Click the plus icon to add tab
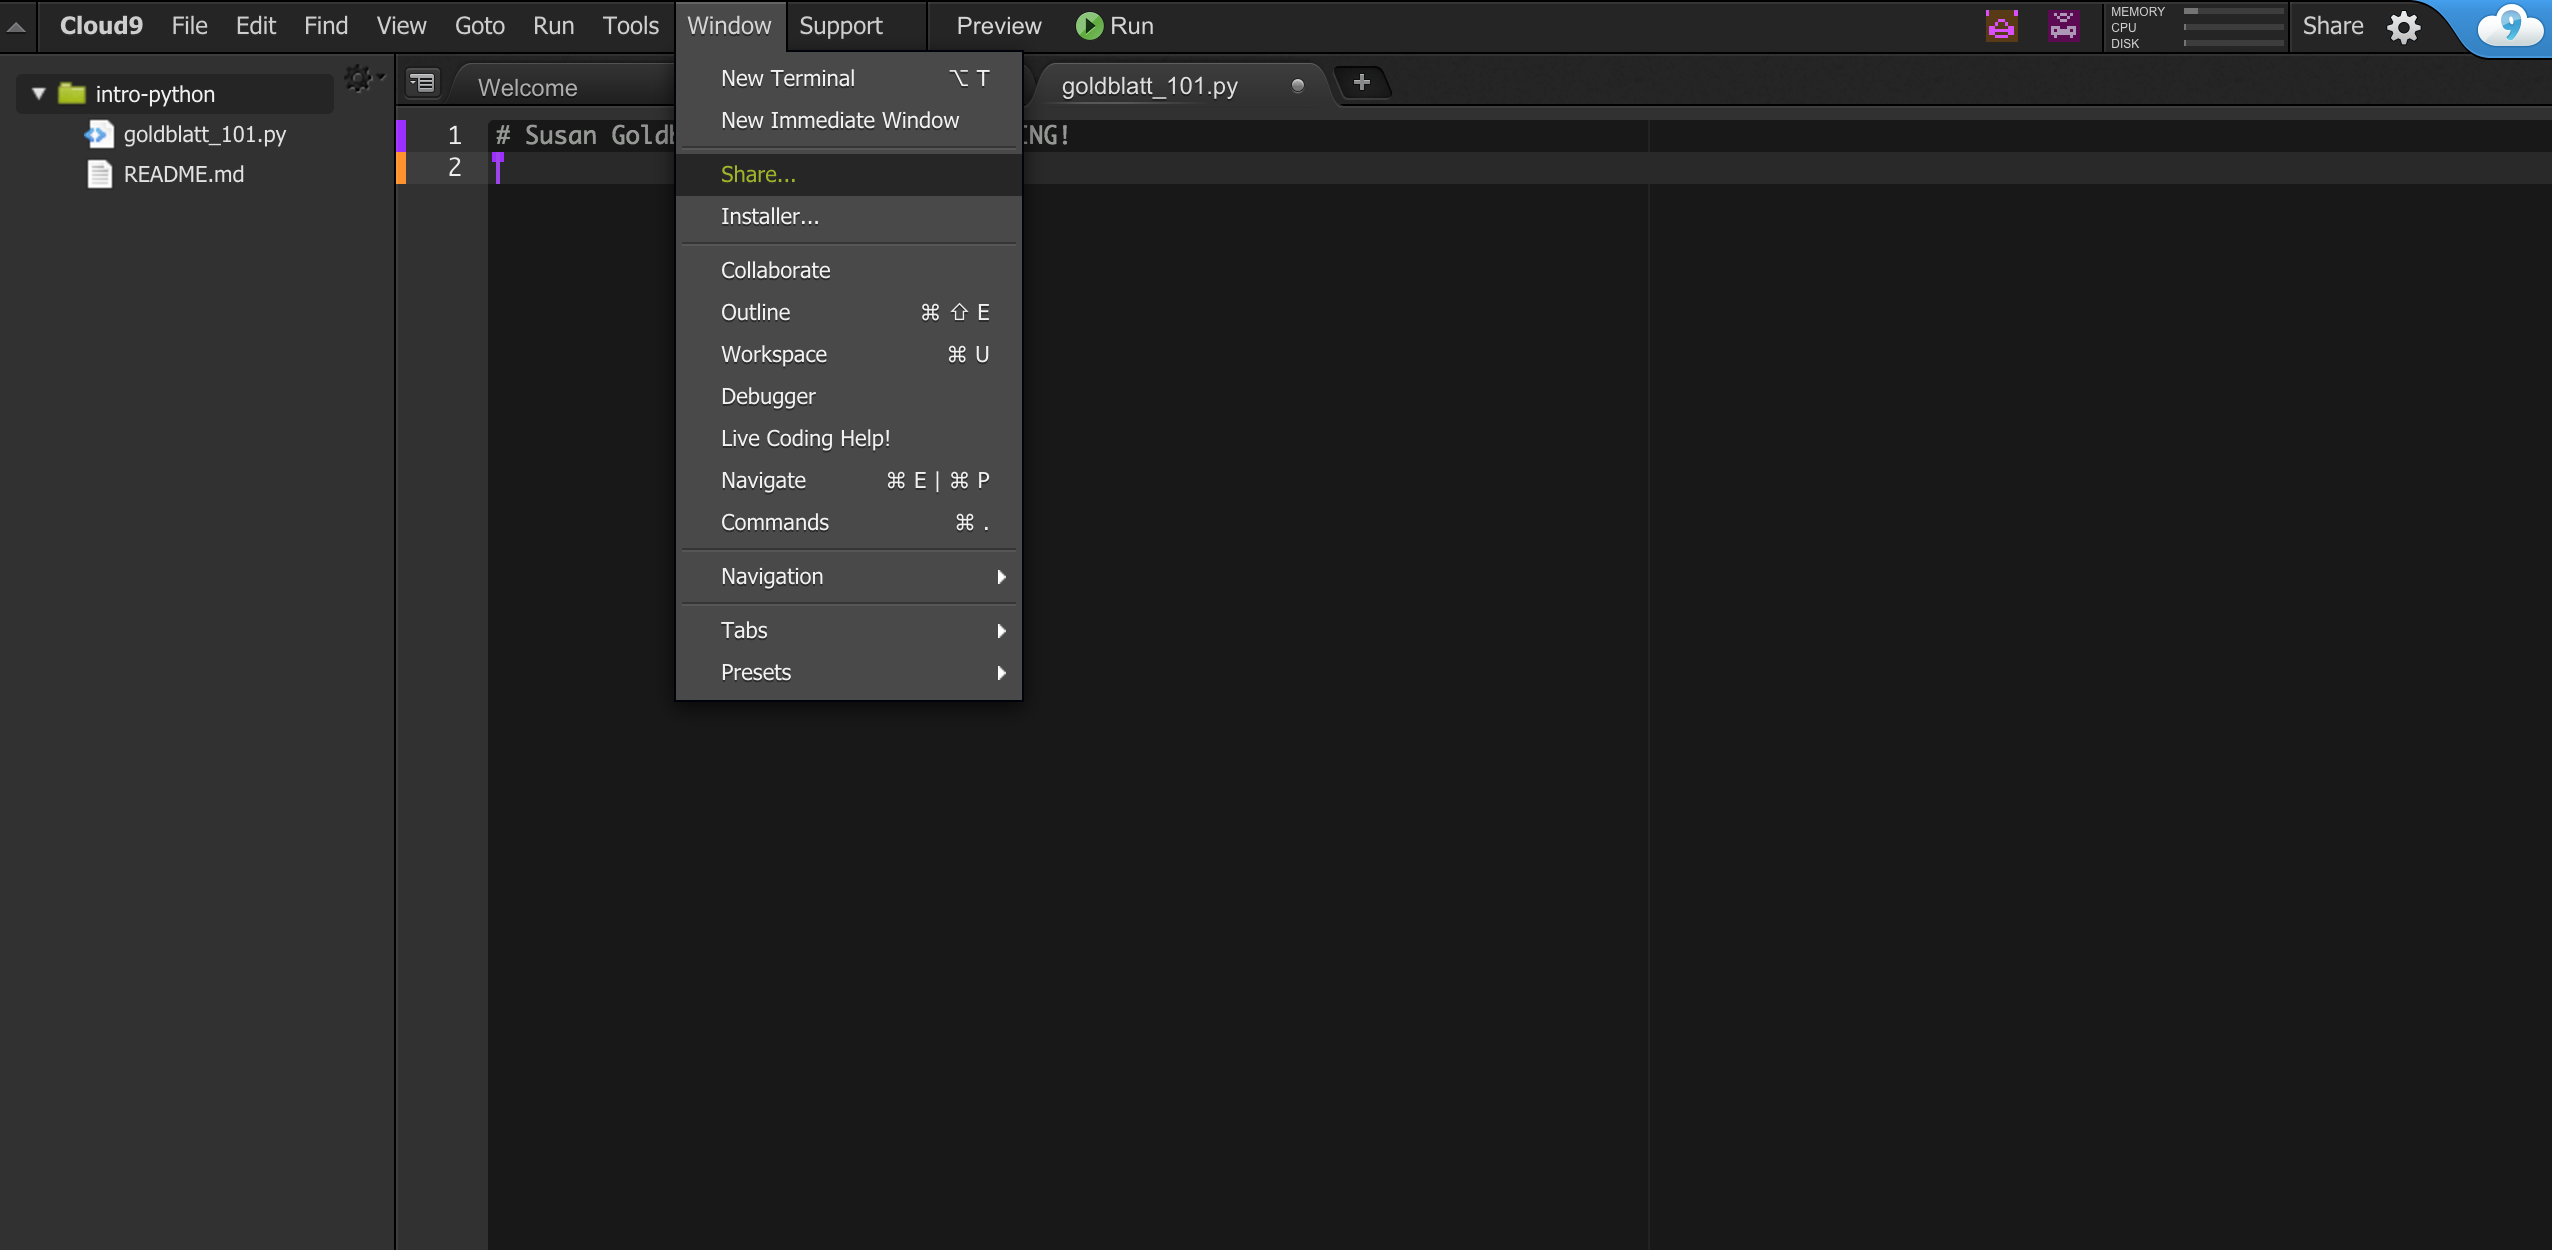 coord(1361,83)
